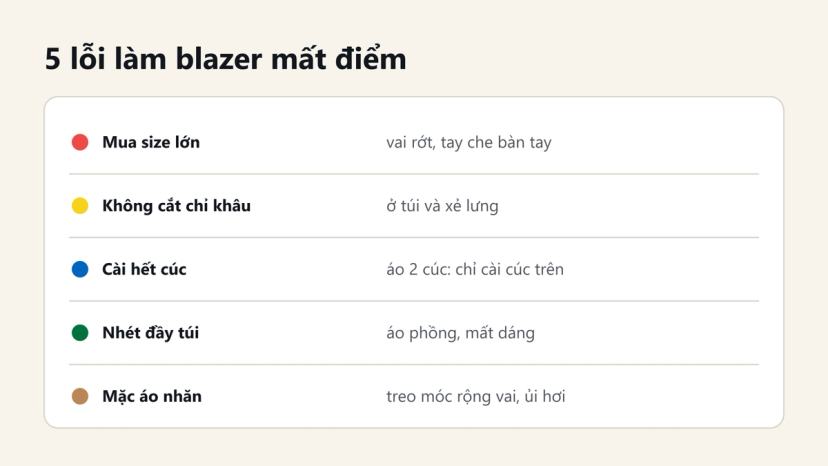This screenshot has height=466, width=828.
Task: Click description 'treo móc rộng vai, ủi hơi'
Action: (476, 396)
